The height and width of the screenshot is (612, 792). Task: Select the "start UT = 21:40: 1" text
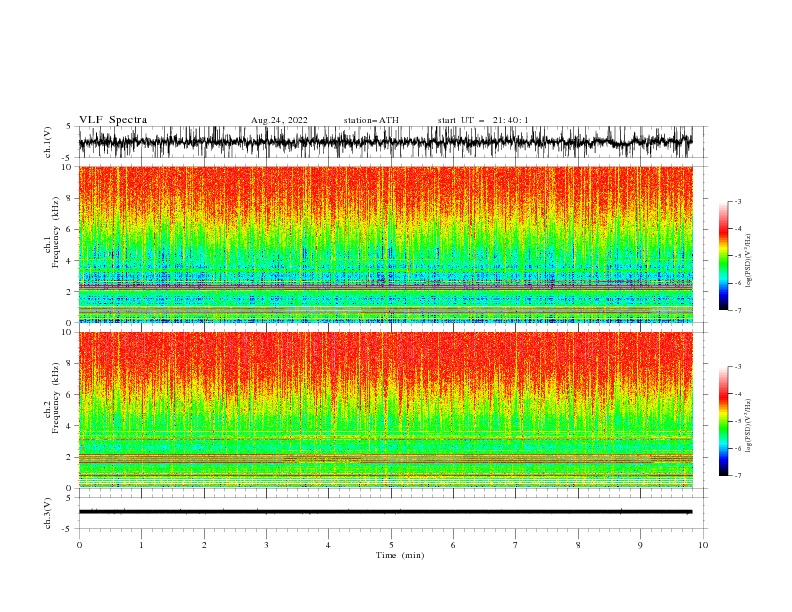click(x=483, y=120)
